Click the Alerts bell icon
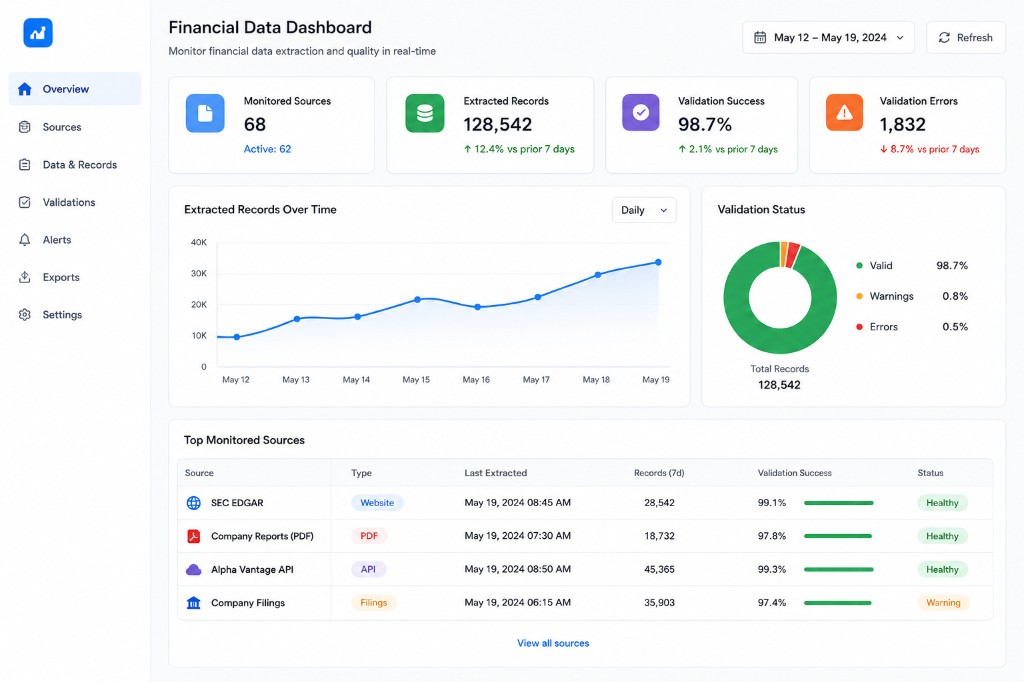This screenshot has height=682, width=1024. tap(25, 240)
